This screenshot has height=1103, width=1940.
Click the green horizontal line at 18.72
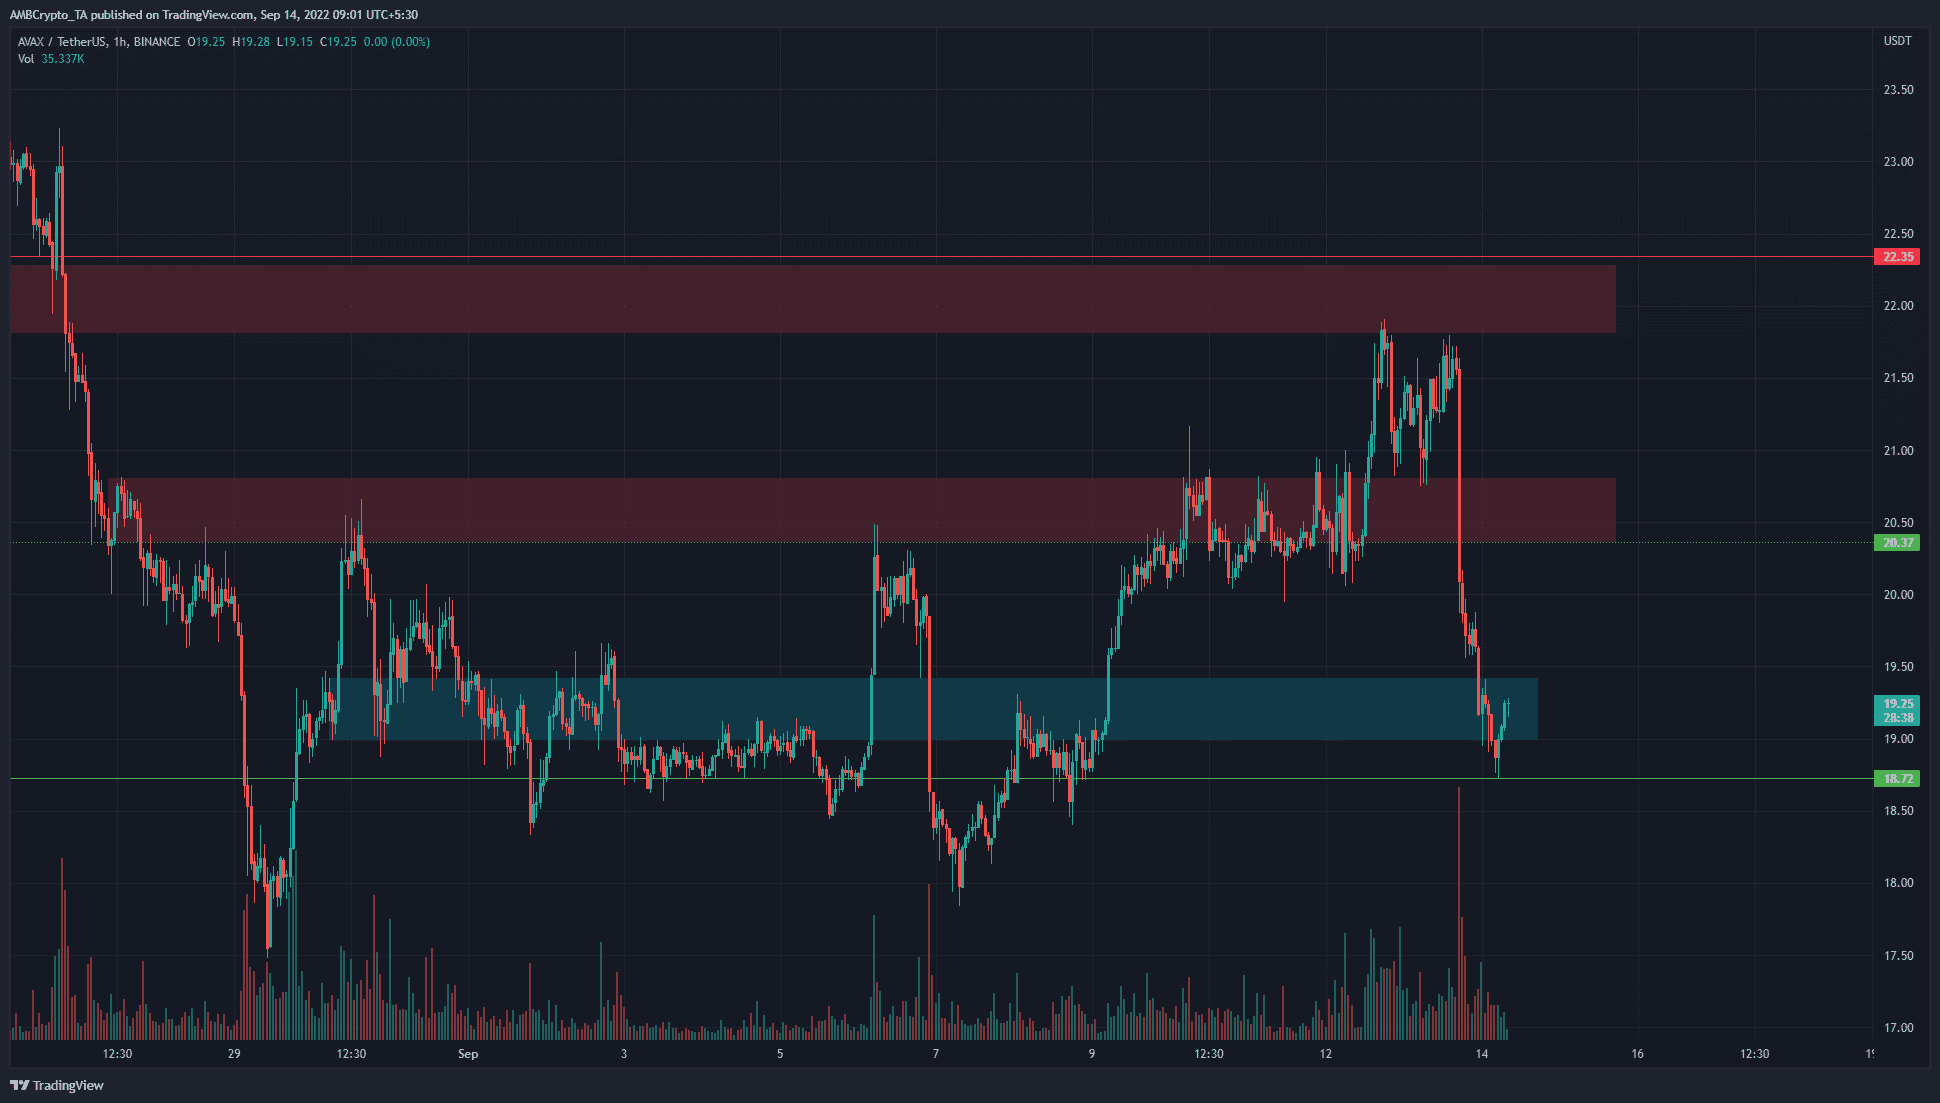point(941,778)
